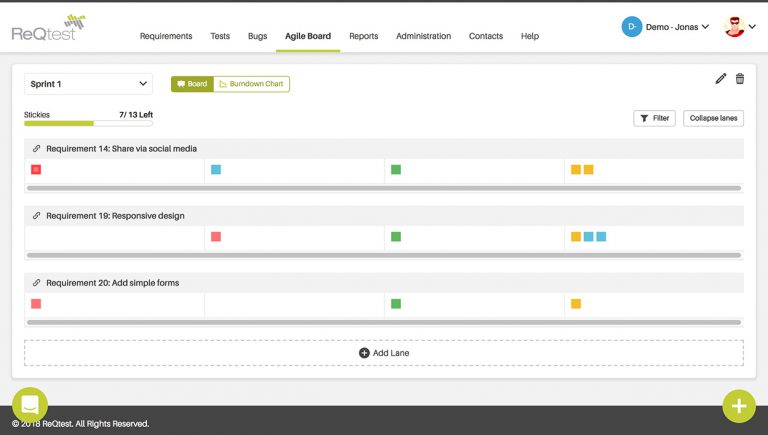Click the yellow sticky in Requirement 20 lane

point(576,304)
